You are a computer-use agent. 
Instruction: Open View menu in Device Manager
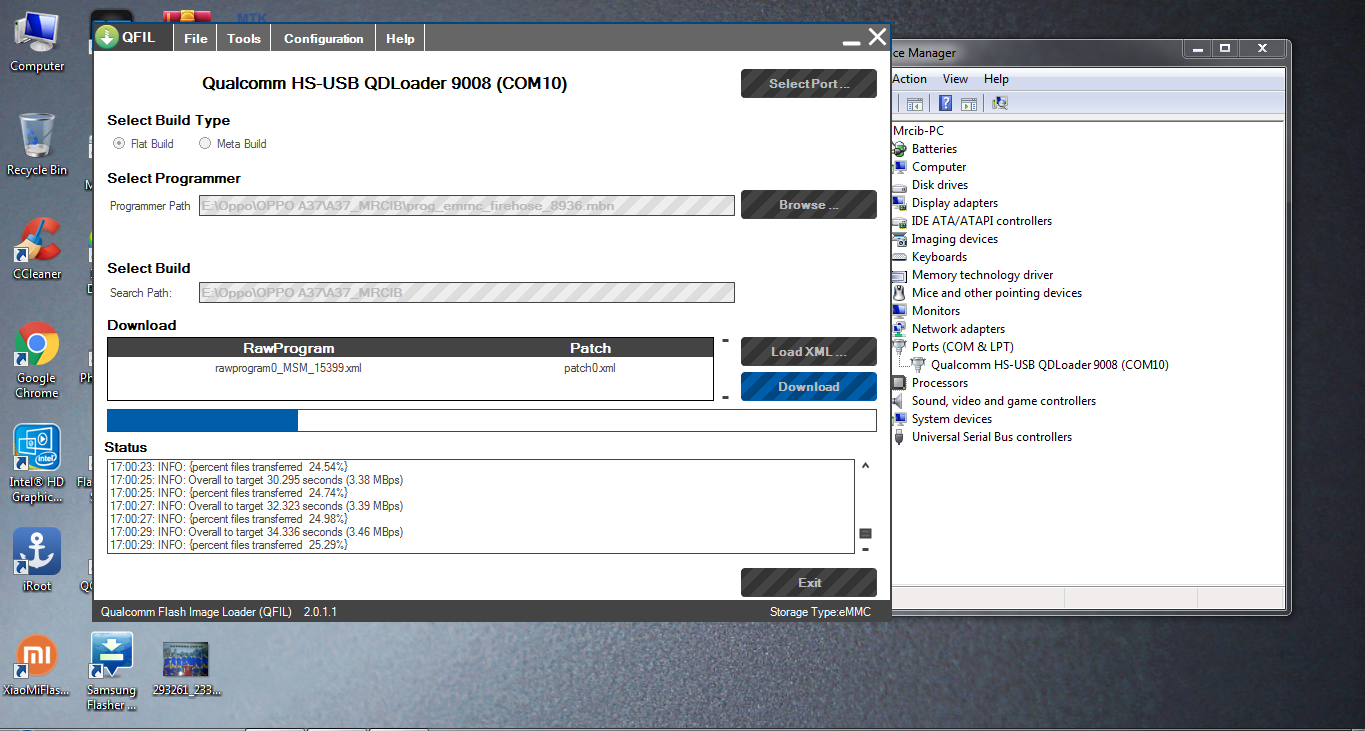[955, 79]
